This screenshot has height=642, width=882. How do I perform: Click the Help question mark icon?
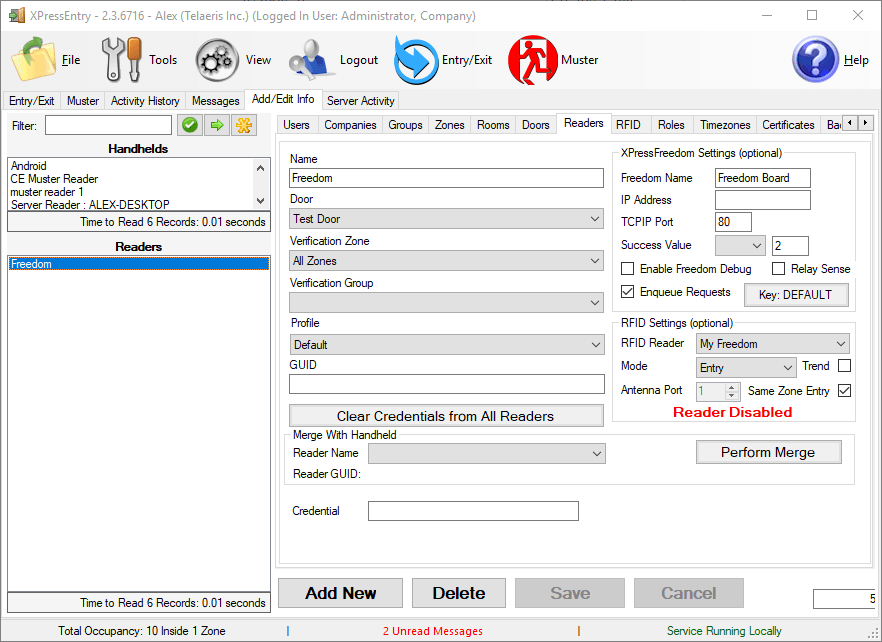click(814, 58)
